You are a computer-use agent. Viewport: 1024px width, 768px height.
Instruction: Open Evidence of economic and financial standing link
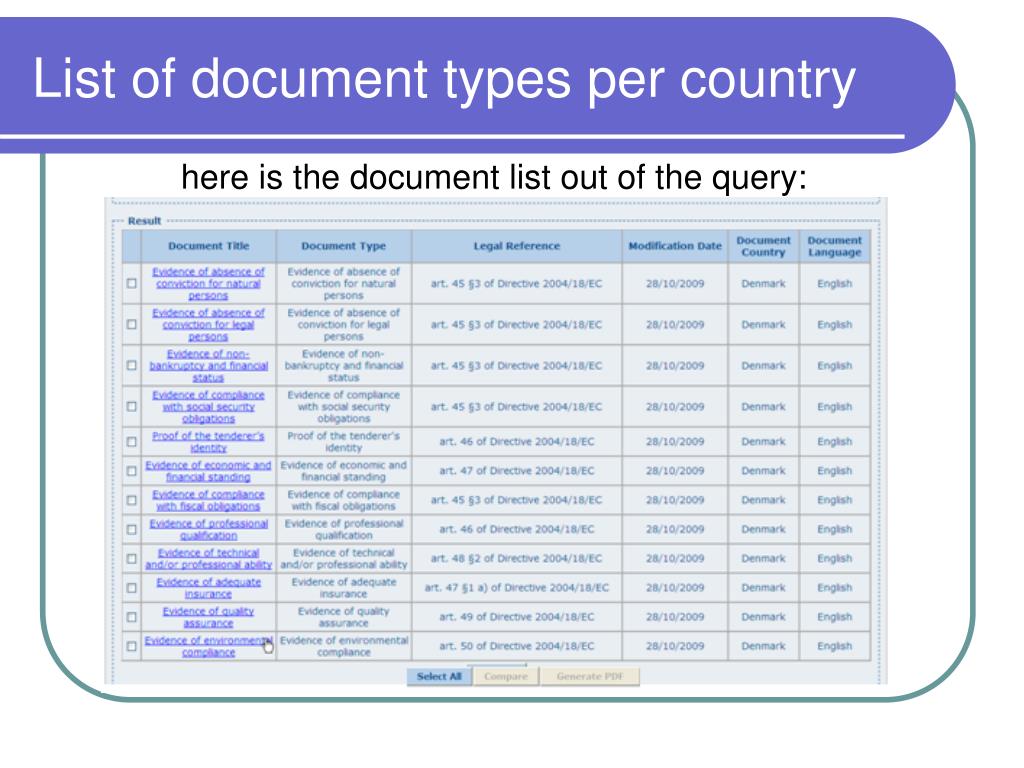208,471
